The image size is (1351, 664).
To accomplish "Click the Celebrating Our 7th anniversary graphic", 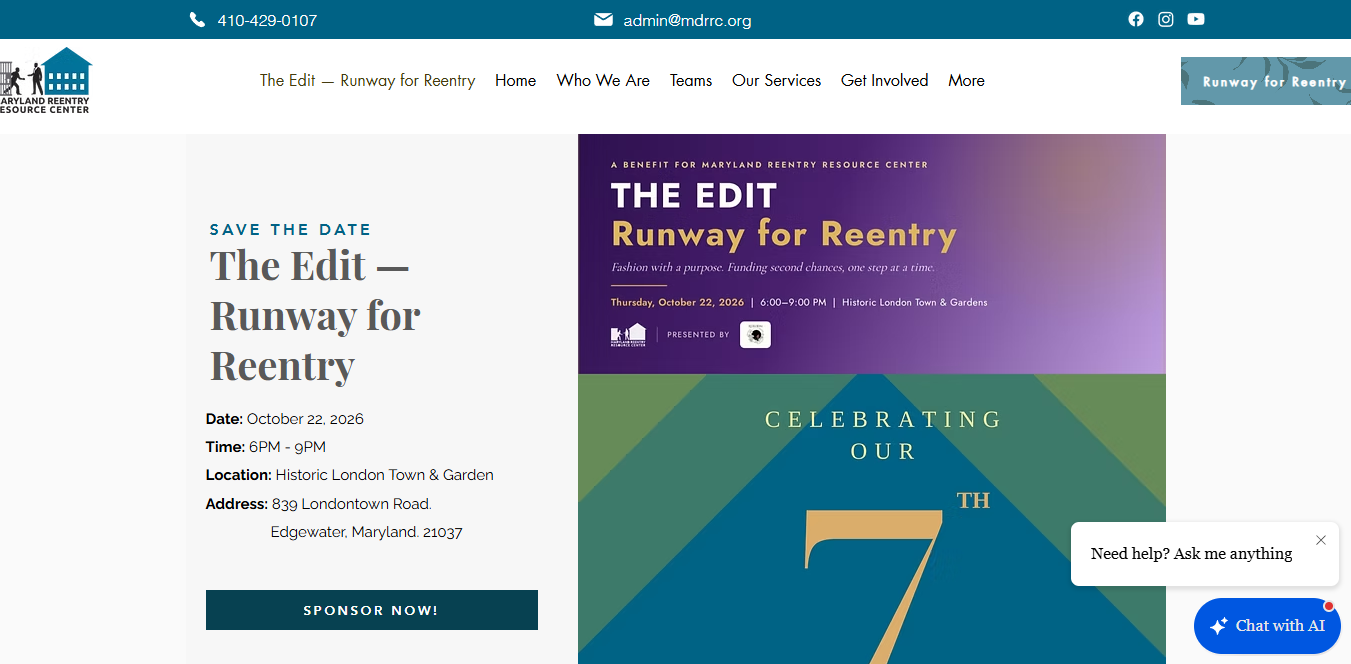I will [x=872, y=519].
